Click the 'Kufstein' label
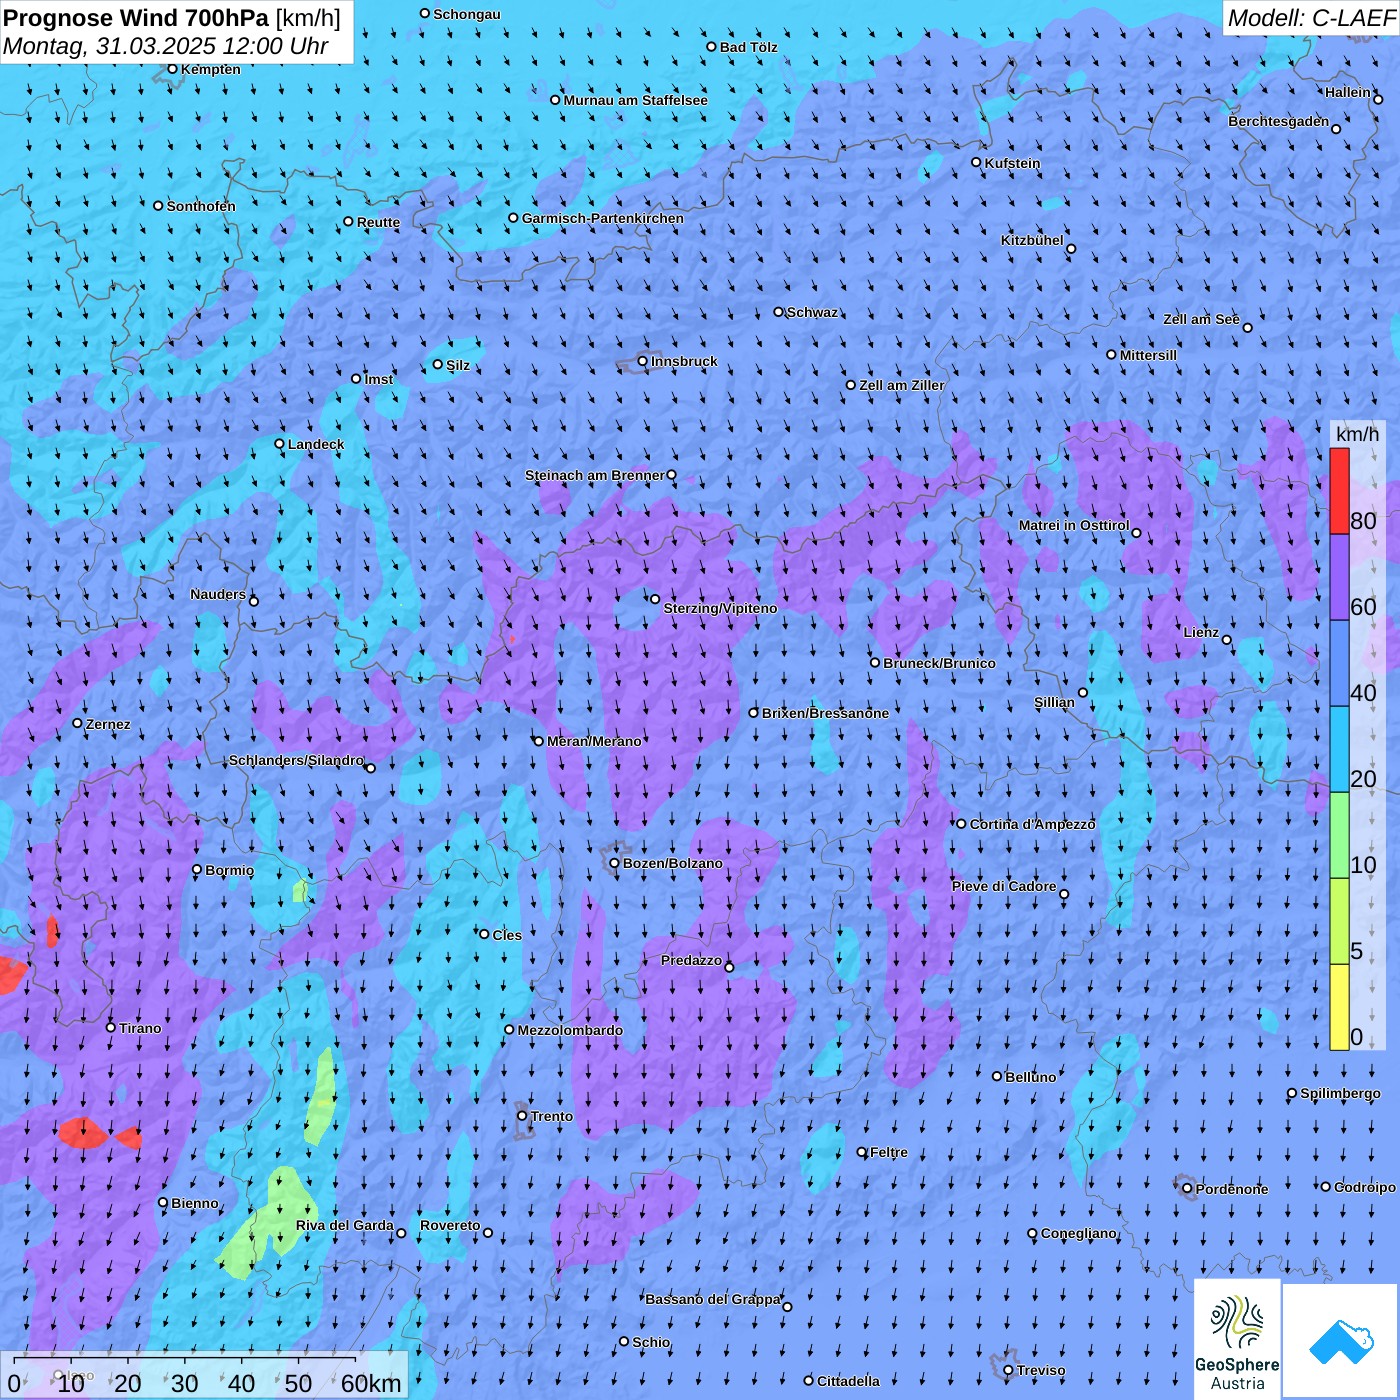The height and width of the screenshot is (1400, 1400). (1012, 163)
